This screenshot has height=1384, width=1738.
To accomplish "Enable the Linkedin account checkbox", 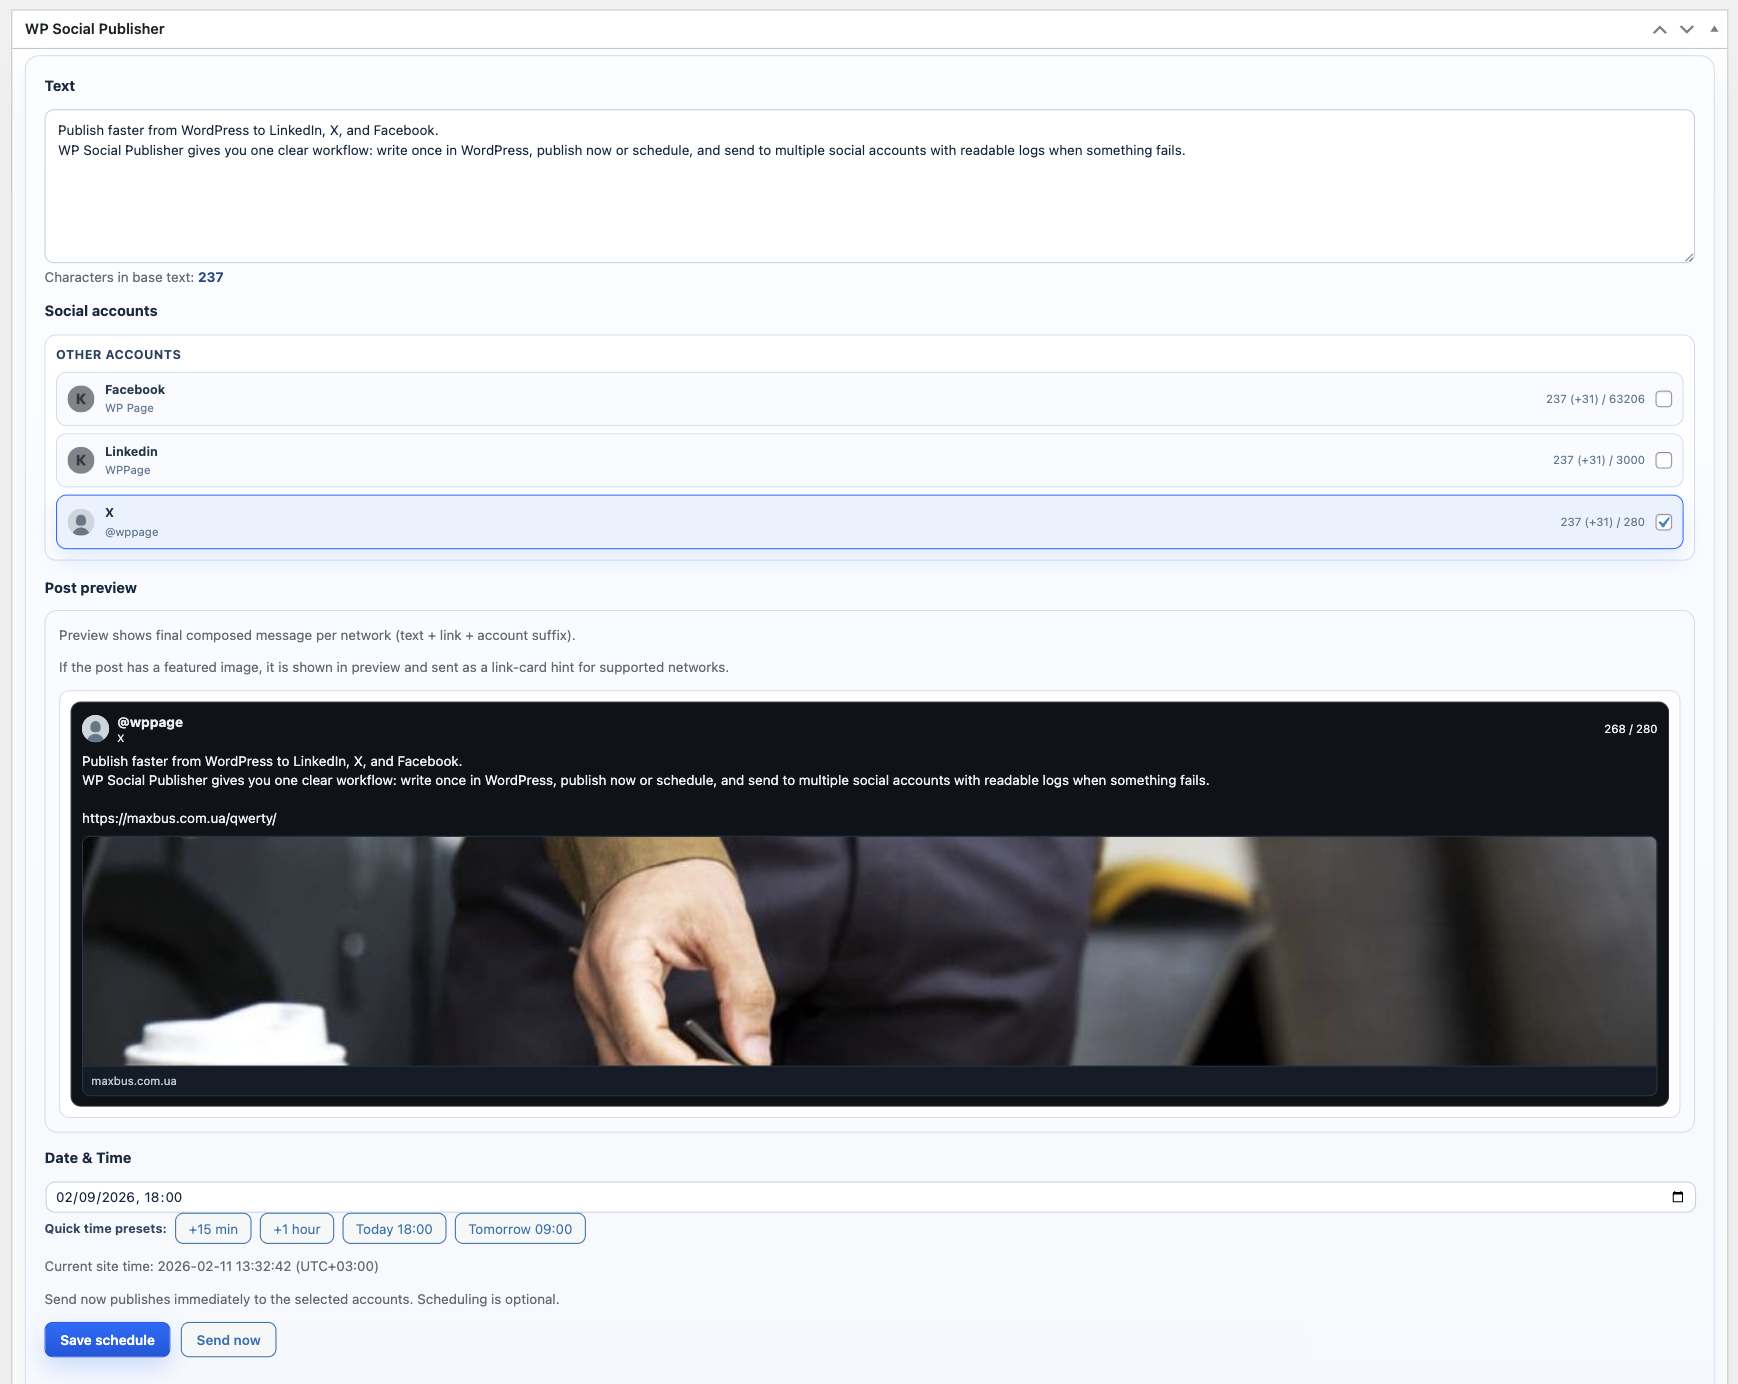I will point(1663,460).
